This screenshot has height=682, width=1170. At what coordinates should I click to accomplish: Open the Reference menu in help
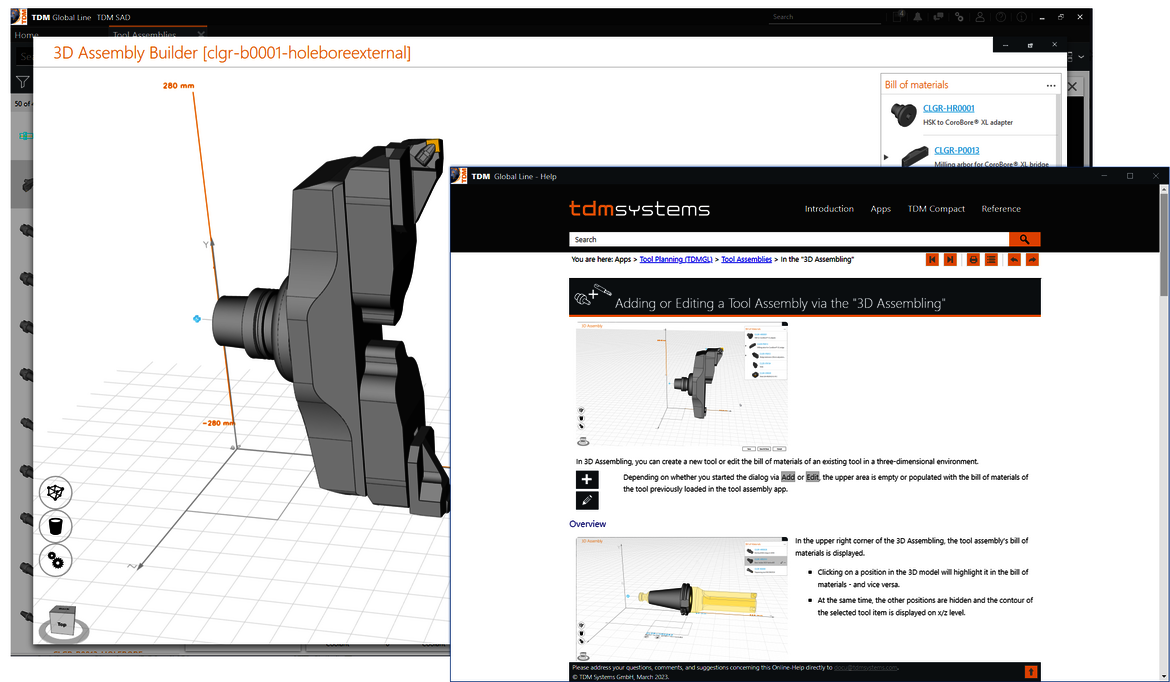1000,209
